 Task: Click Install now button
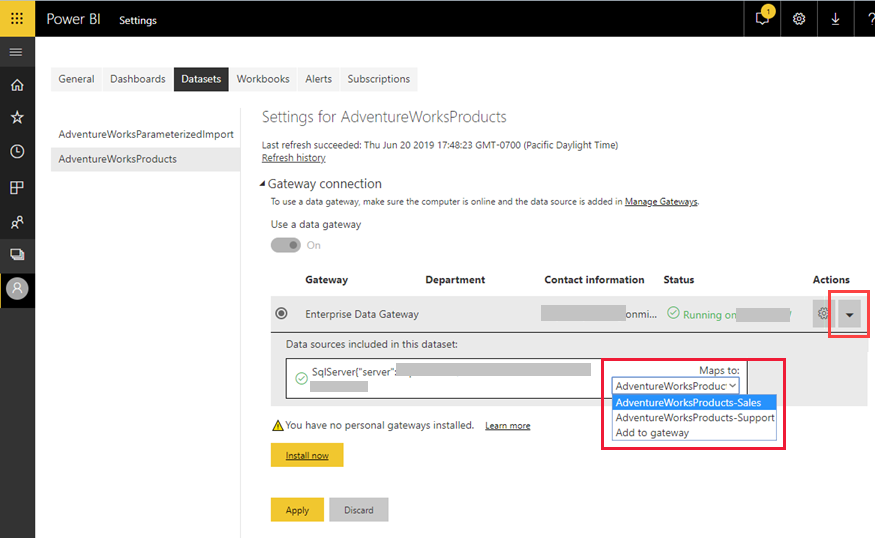(x=307, y=455)
